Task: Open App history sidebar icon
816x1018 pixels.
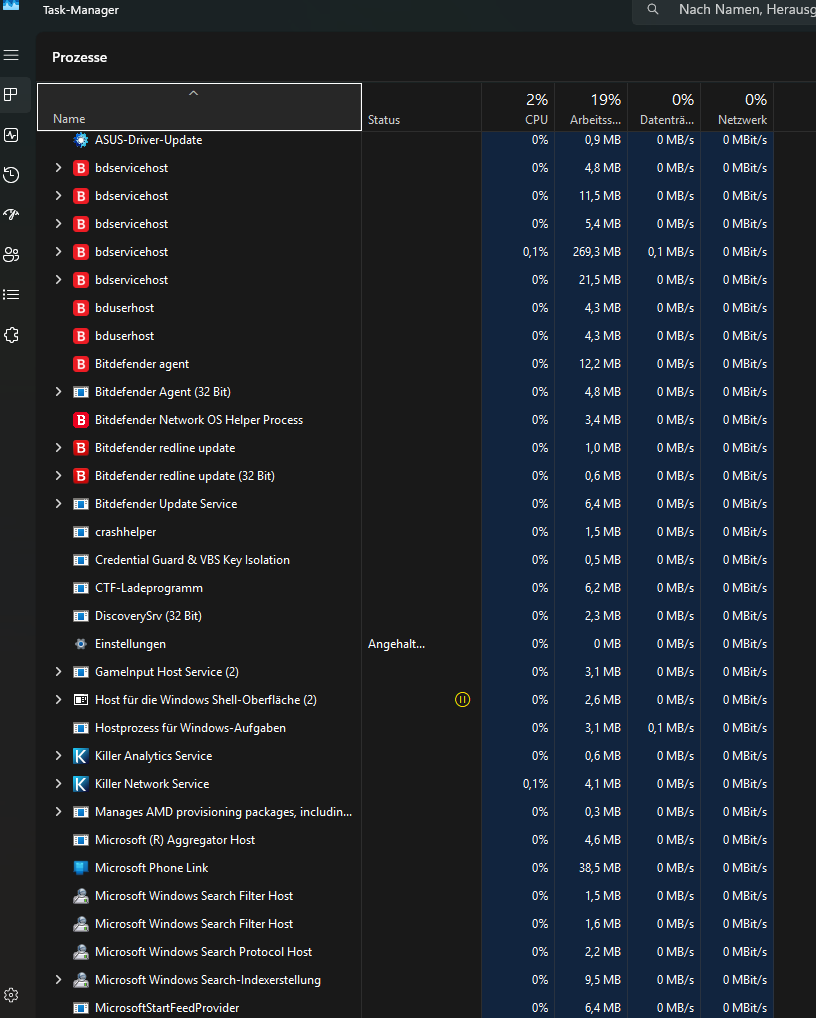Action: (x=11, y=175)
